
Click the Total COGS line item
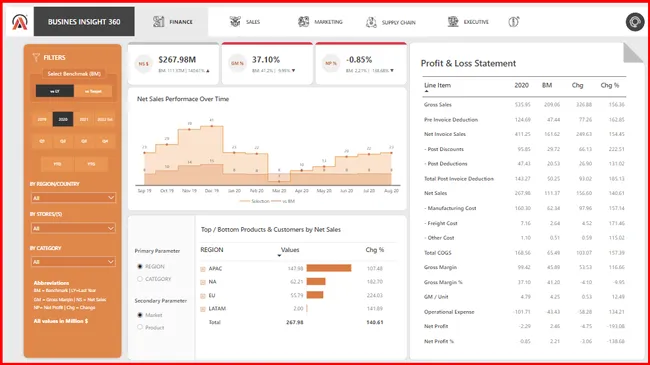[x=437, y=253]
